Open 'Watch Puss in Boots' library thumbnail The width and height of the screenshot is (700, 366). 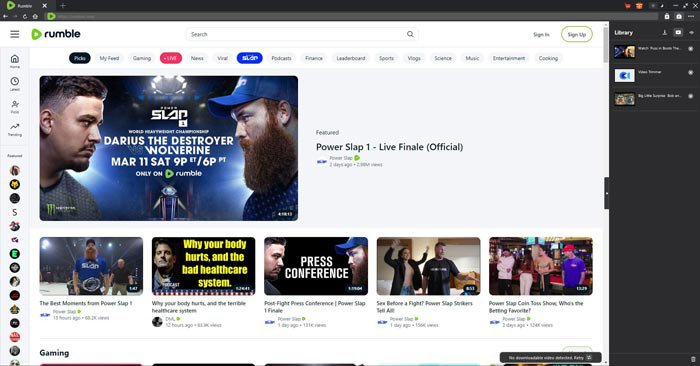pos(625,52)
